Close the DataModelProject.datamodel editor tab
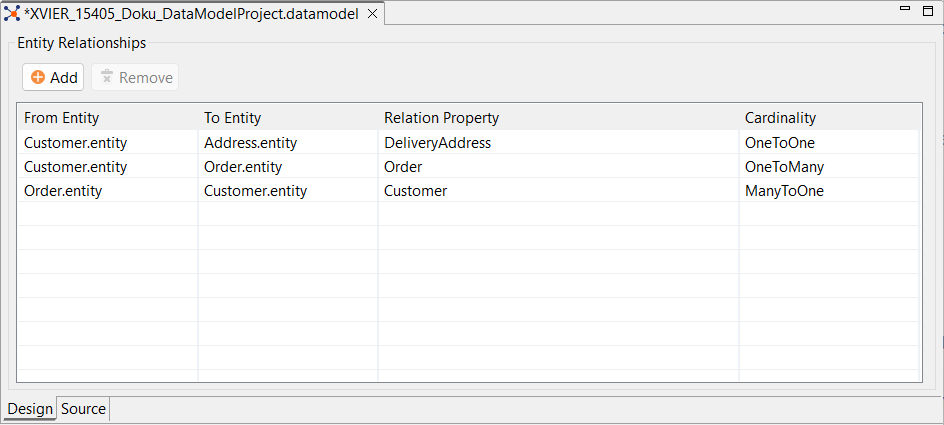This screenshot has height=425, width=944. 372,14
